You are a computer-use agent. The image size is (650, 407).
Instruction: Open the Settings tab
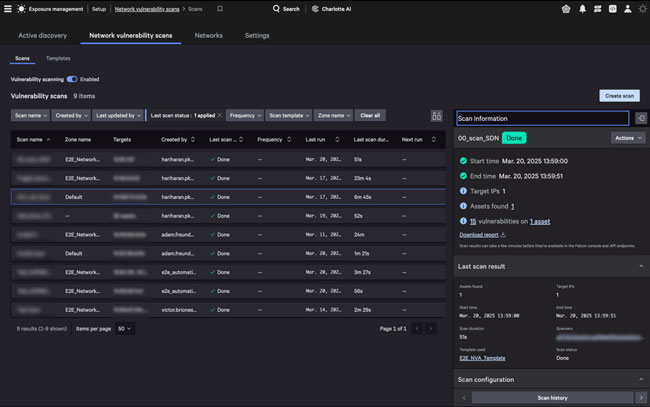pos(257,36)
